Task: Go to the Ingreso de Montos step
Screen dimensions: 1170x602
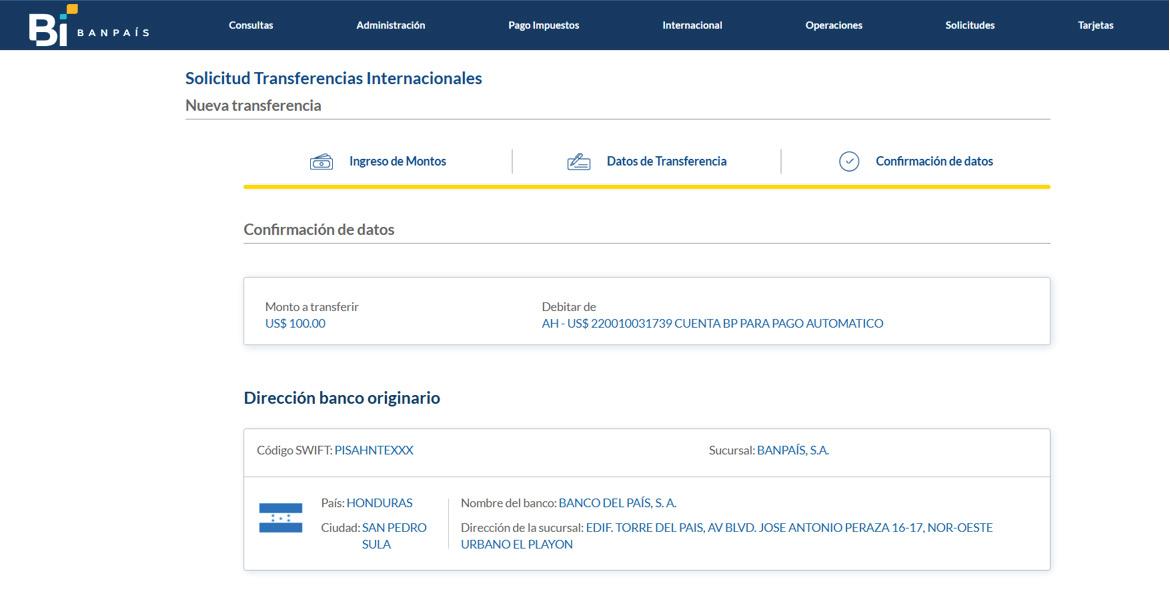Action: coord(397,161)
